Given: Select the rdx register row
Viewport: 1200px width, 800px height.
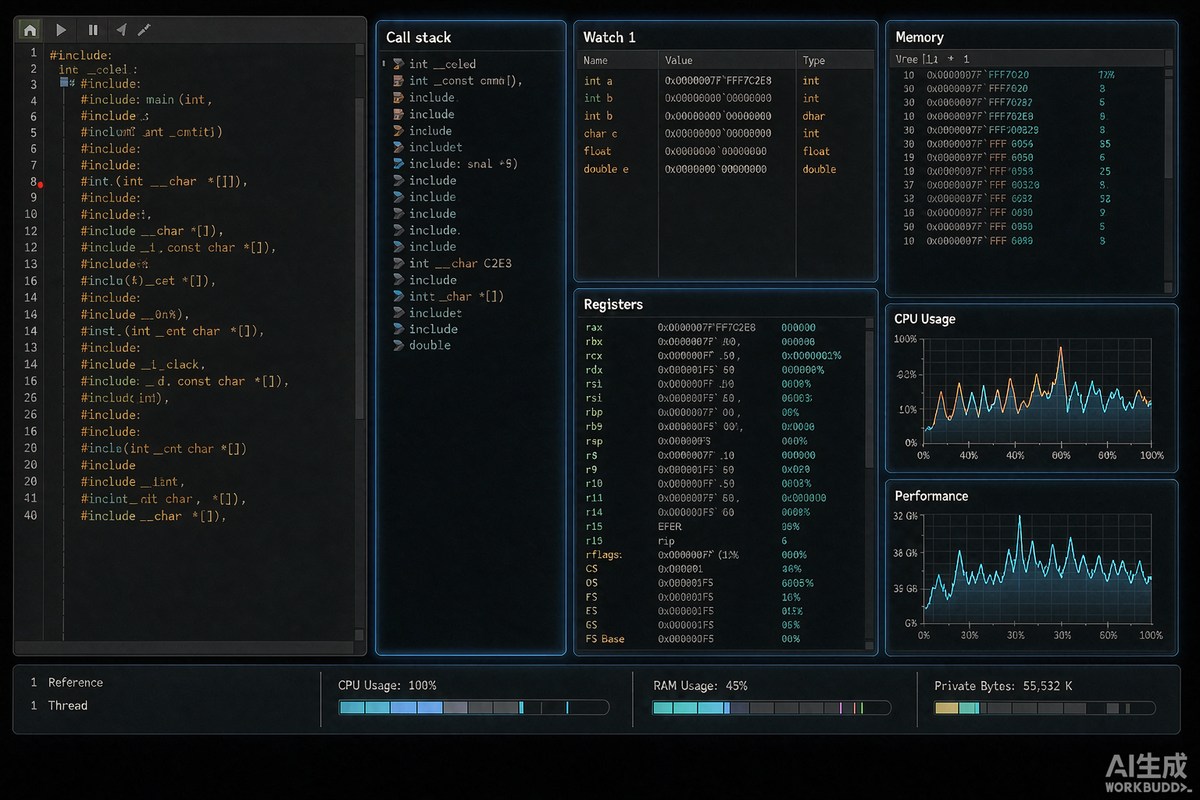Looking at the screenshot, I should [x=722, y=369].
